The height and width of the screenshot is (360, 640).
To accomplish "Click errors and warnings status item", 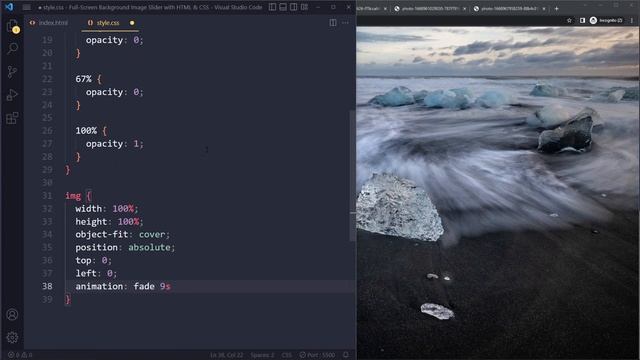I will [20, 355].
